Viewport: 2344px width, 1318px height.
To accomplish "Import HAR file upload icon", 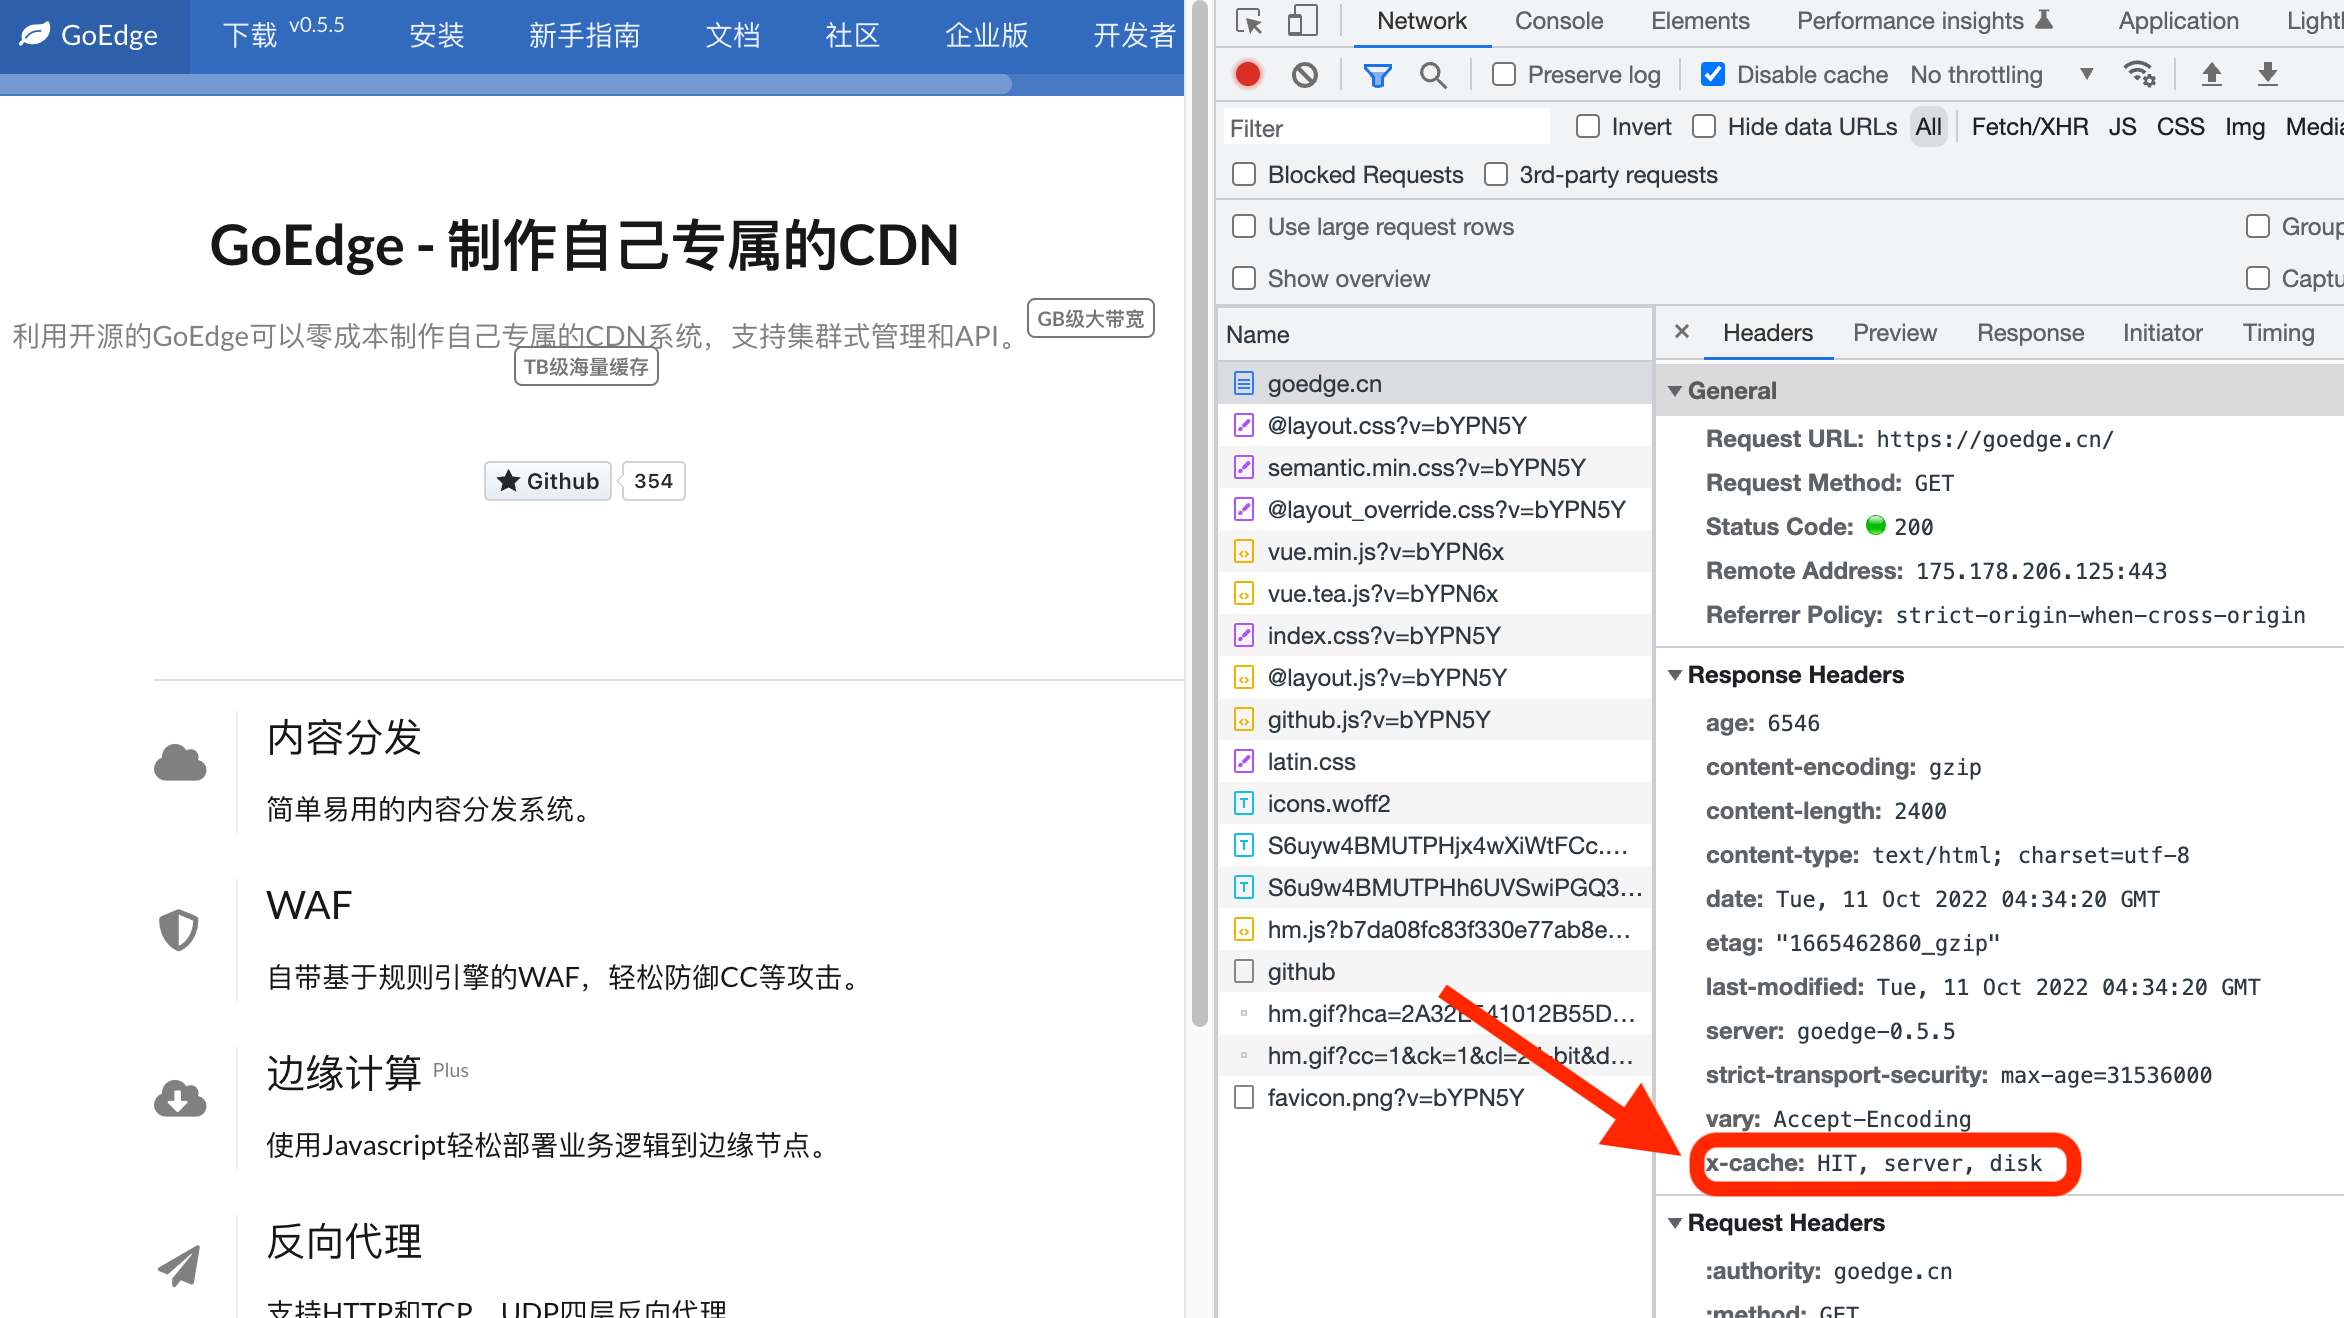I will click(2212, 74).
